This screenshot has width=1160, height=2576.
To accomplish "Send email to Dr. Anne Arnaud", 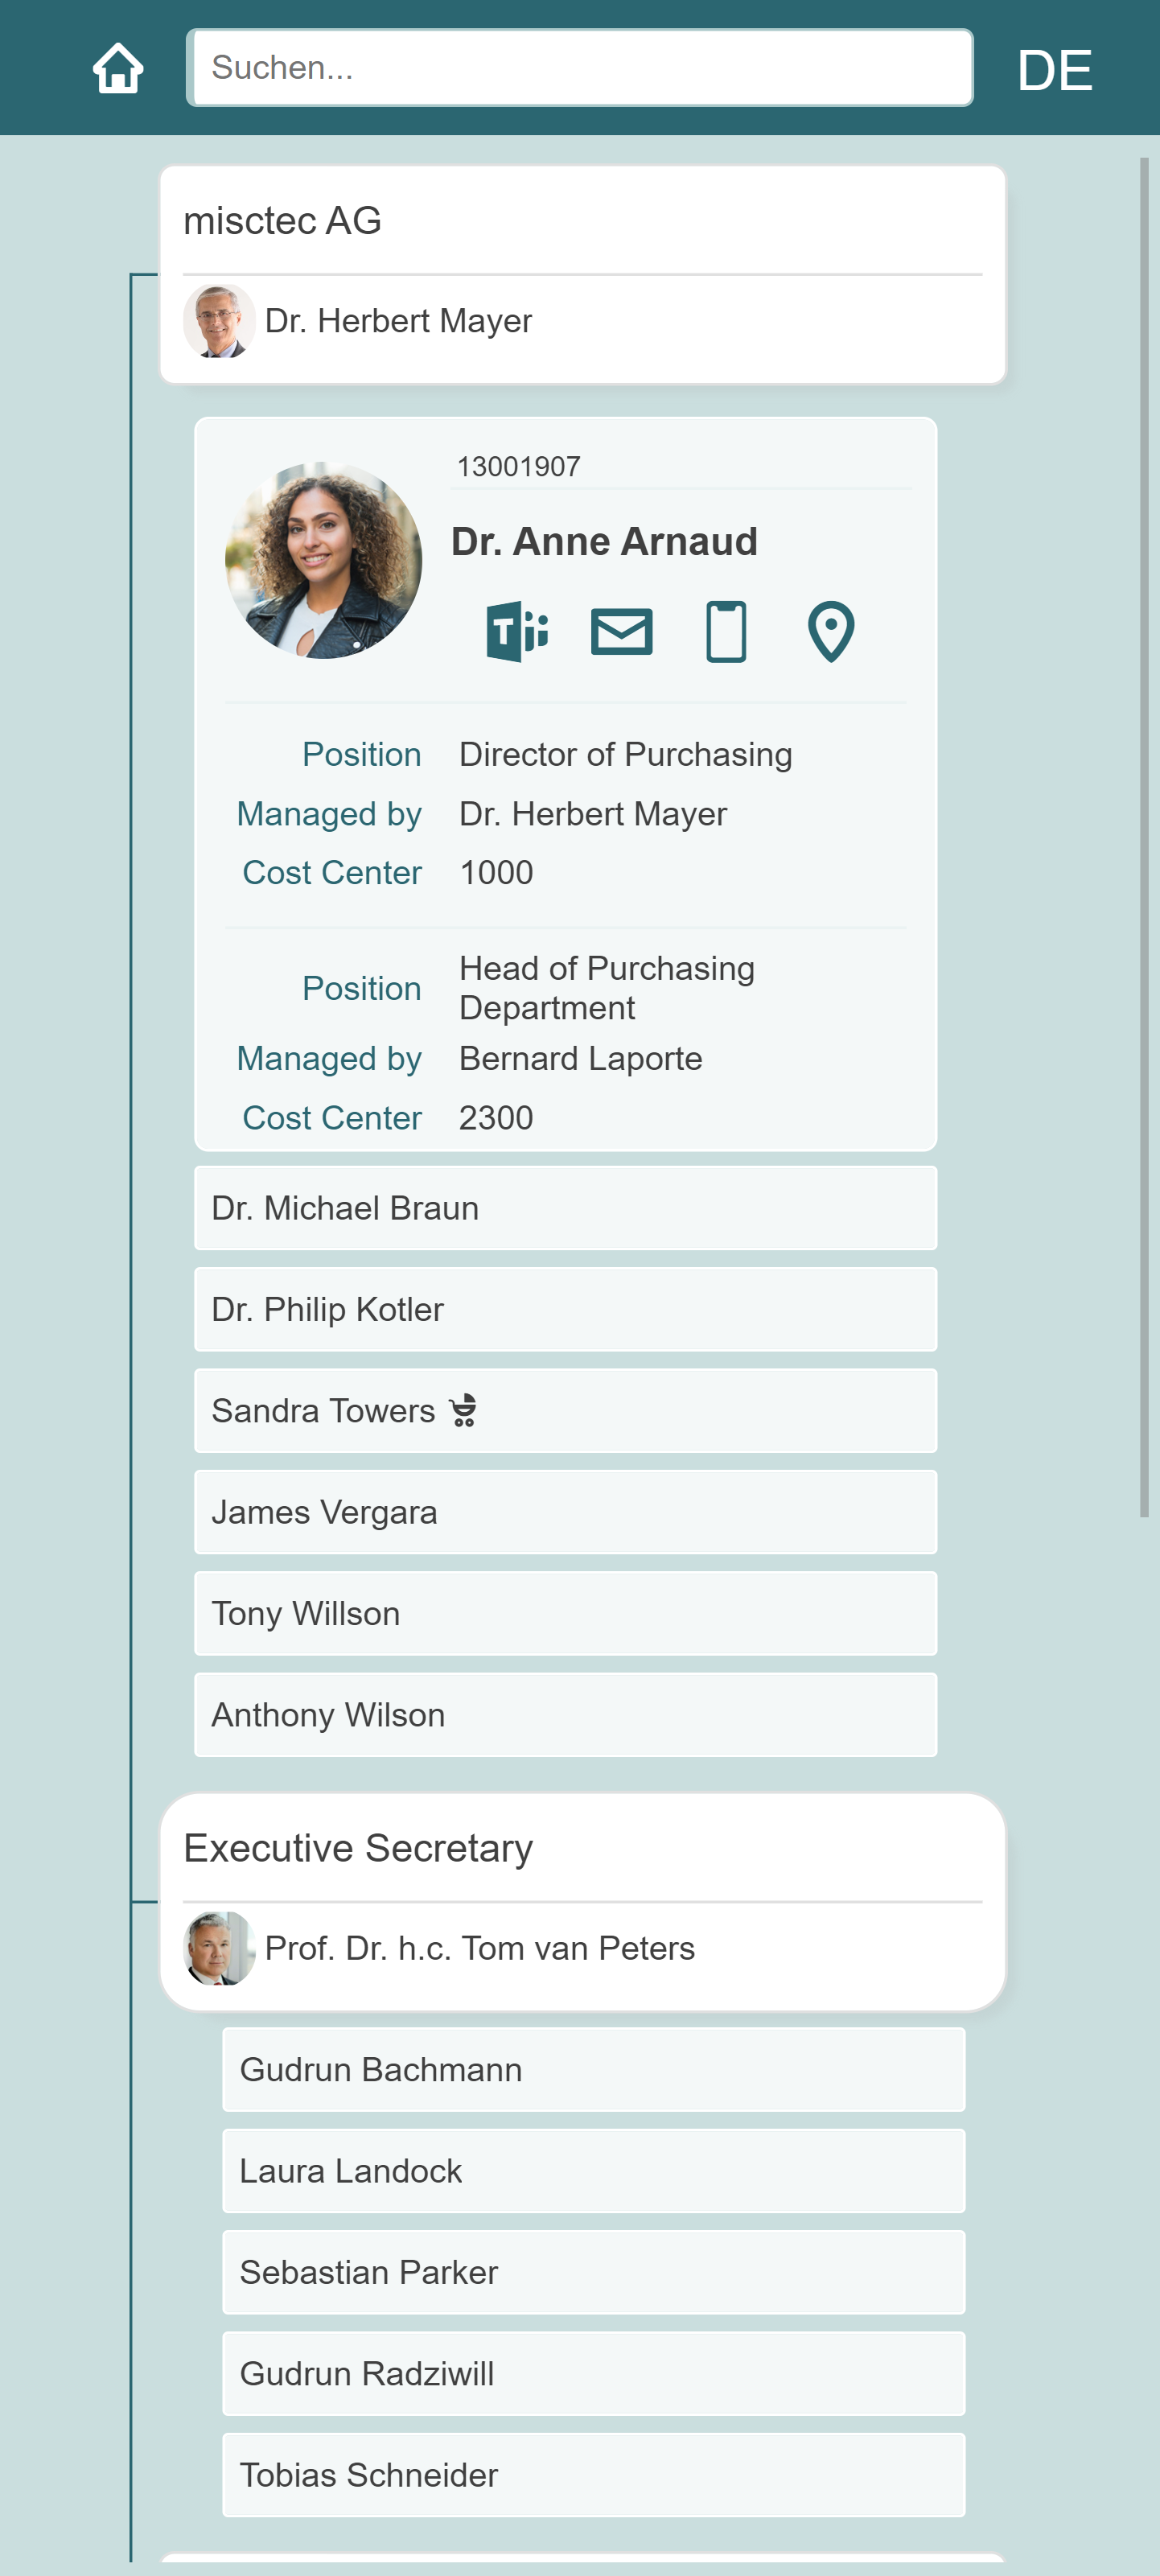I will pos(621,631).
